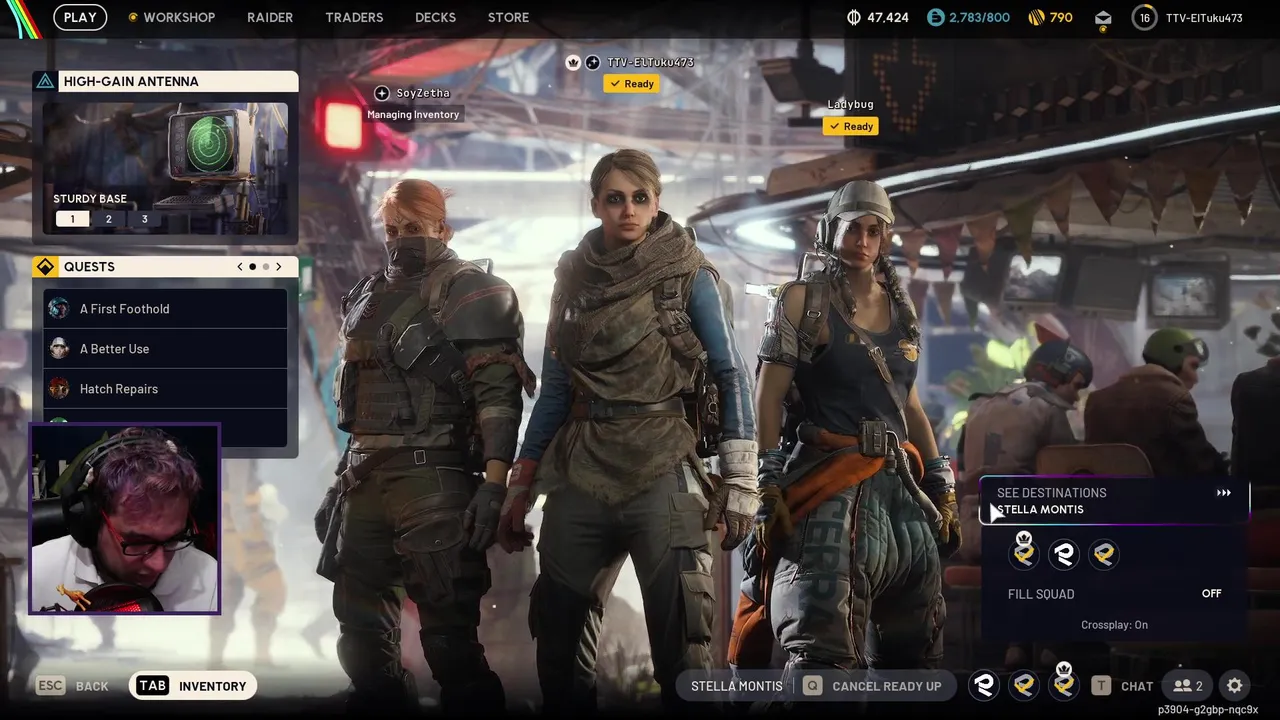Click See Destinations Stella Montis panel

click(1115, 501)
